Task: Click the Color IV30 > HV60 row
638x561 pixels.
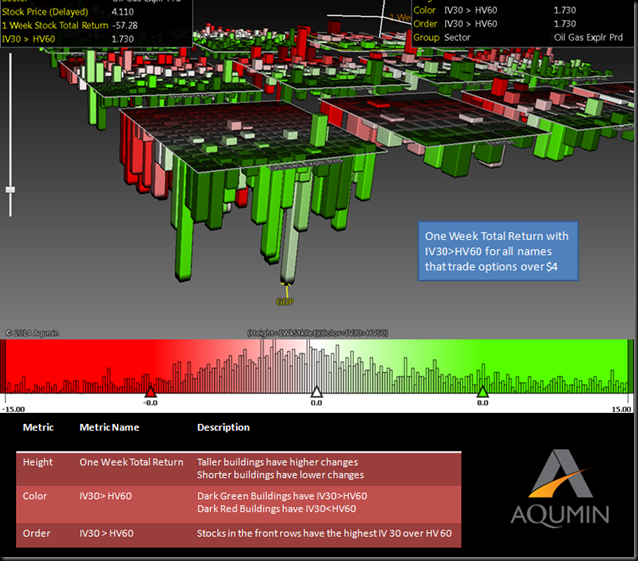Action: coord(495,10)
